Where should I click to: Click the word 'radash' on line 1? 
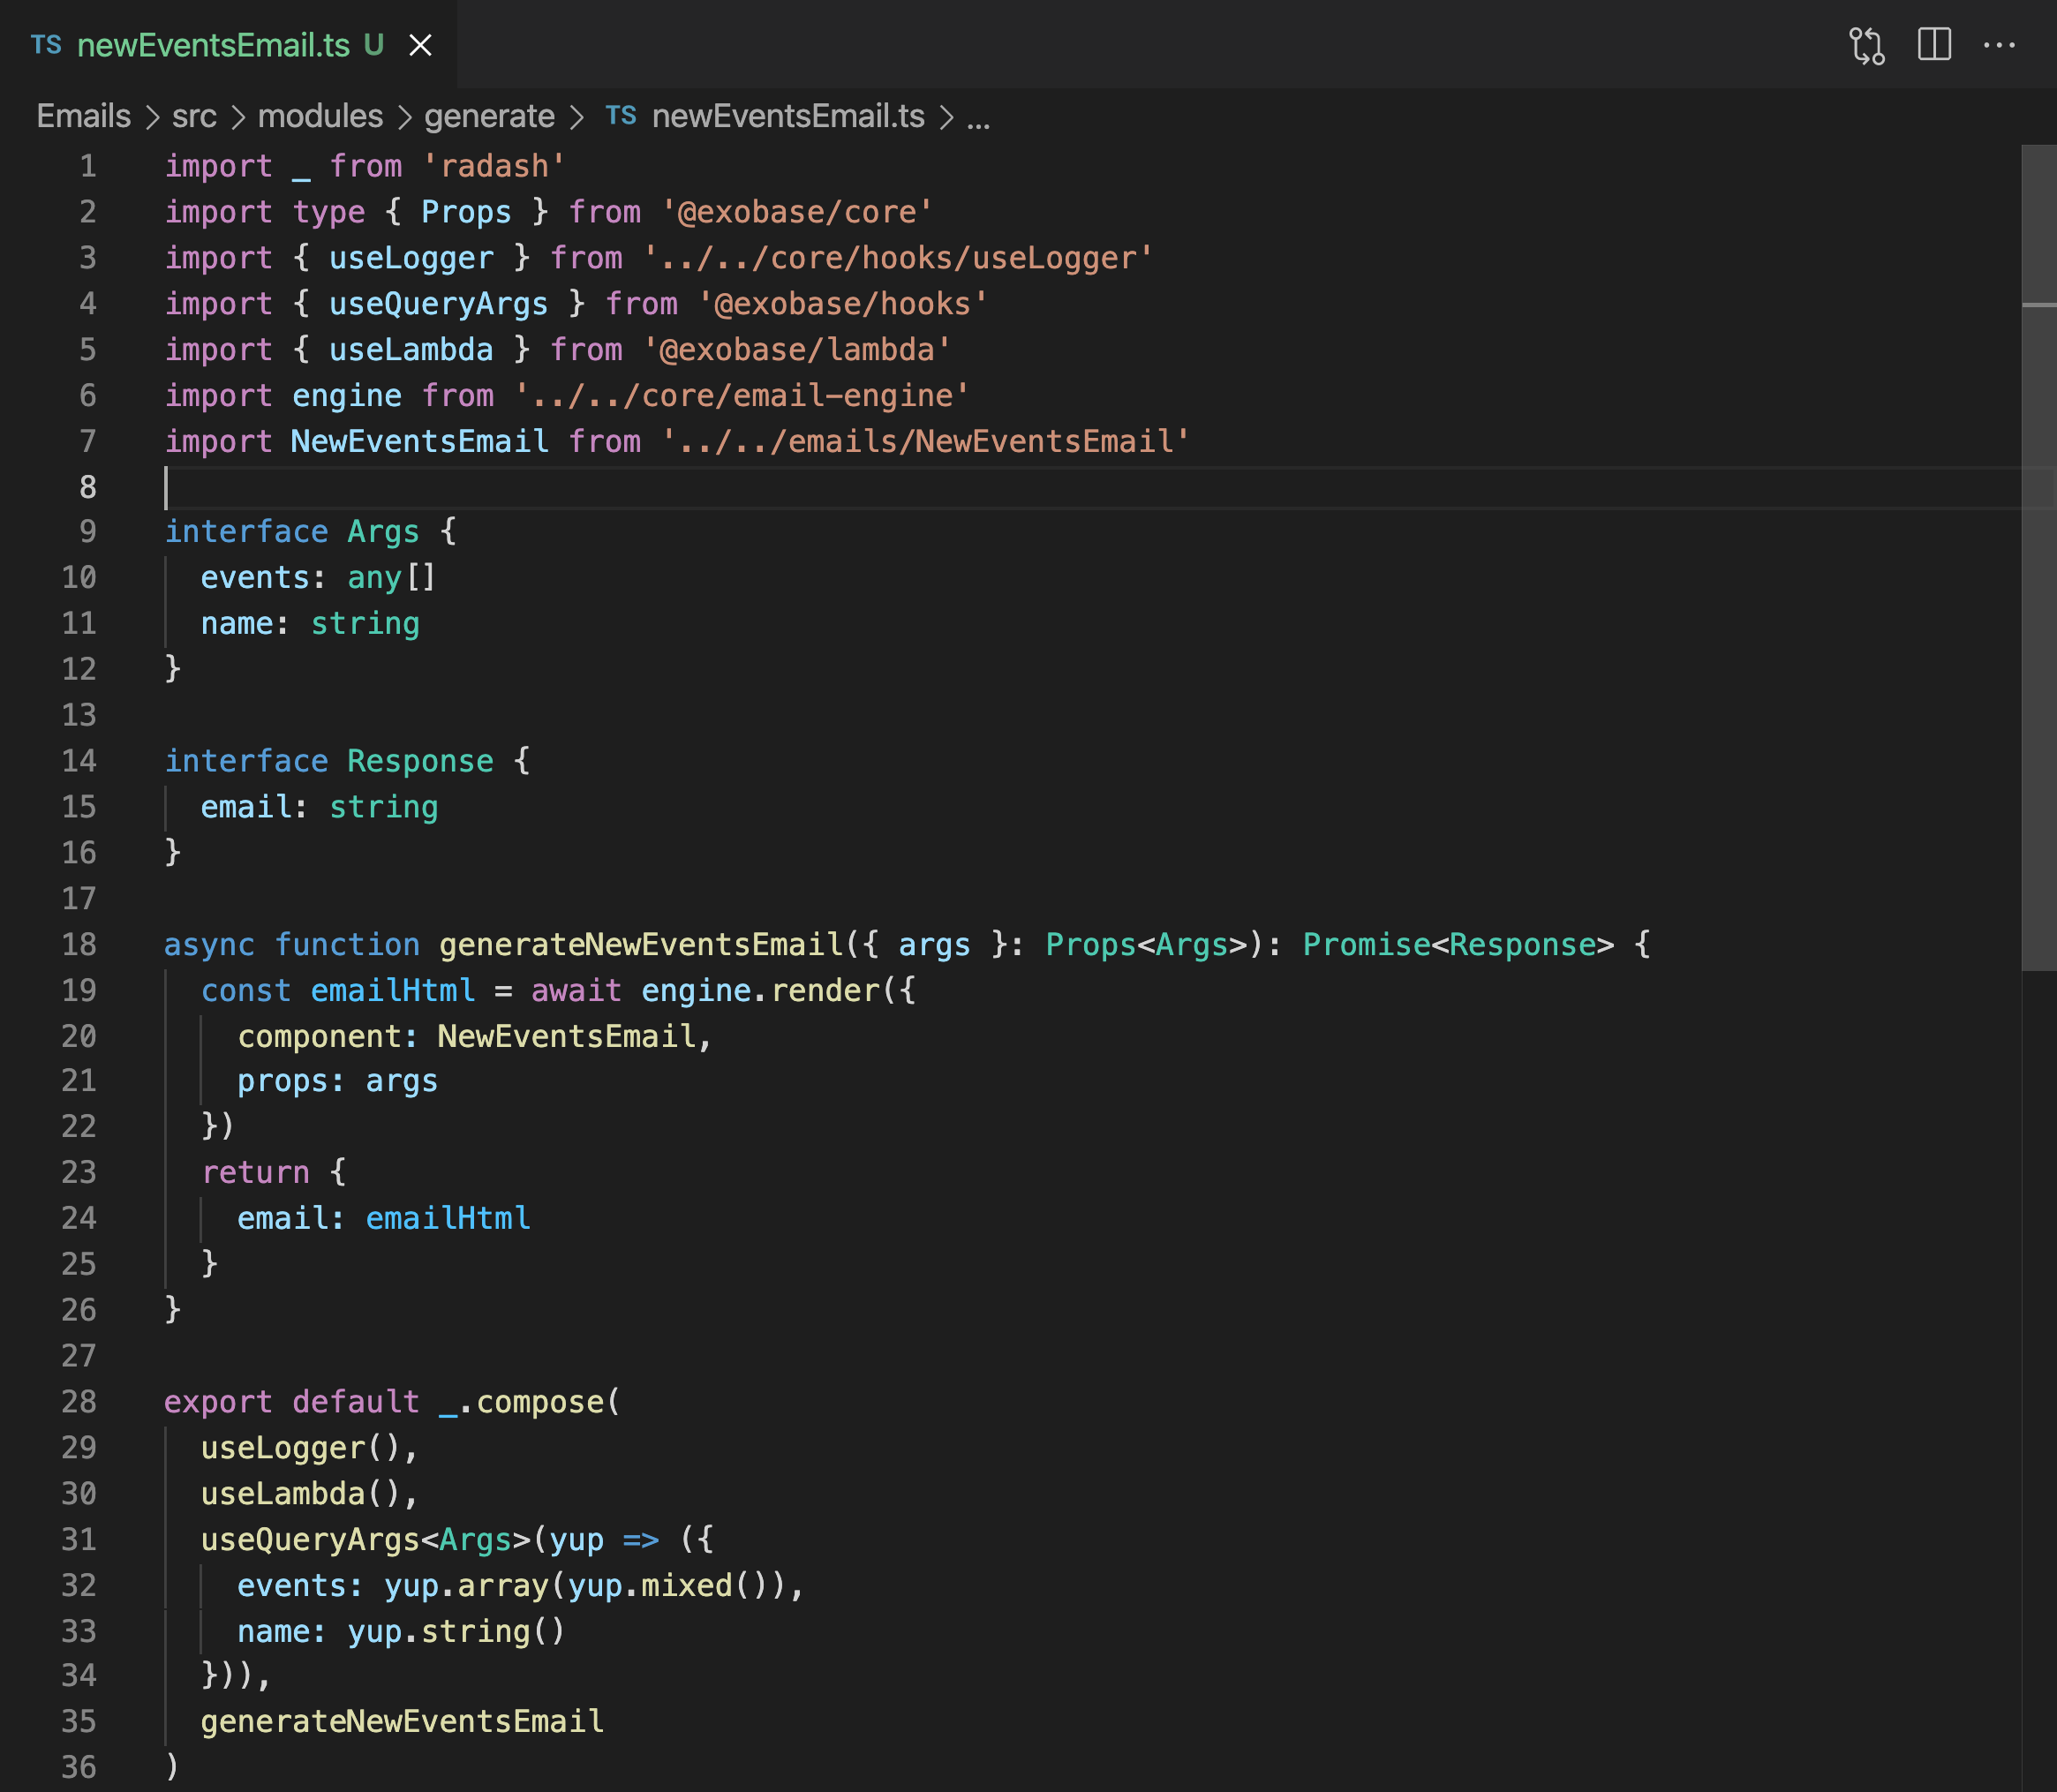494,166
